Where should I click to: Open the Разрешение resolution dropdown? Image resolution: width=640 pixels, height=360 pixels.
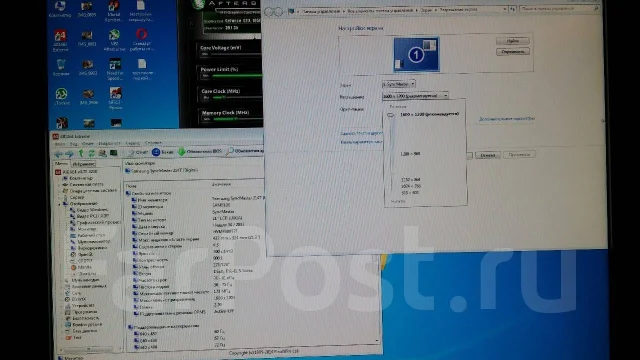415,96
